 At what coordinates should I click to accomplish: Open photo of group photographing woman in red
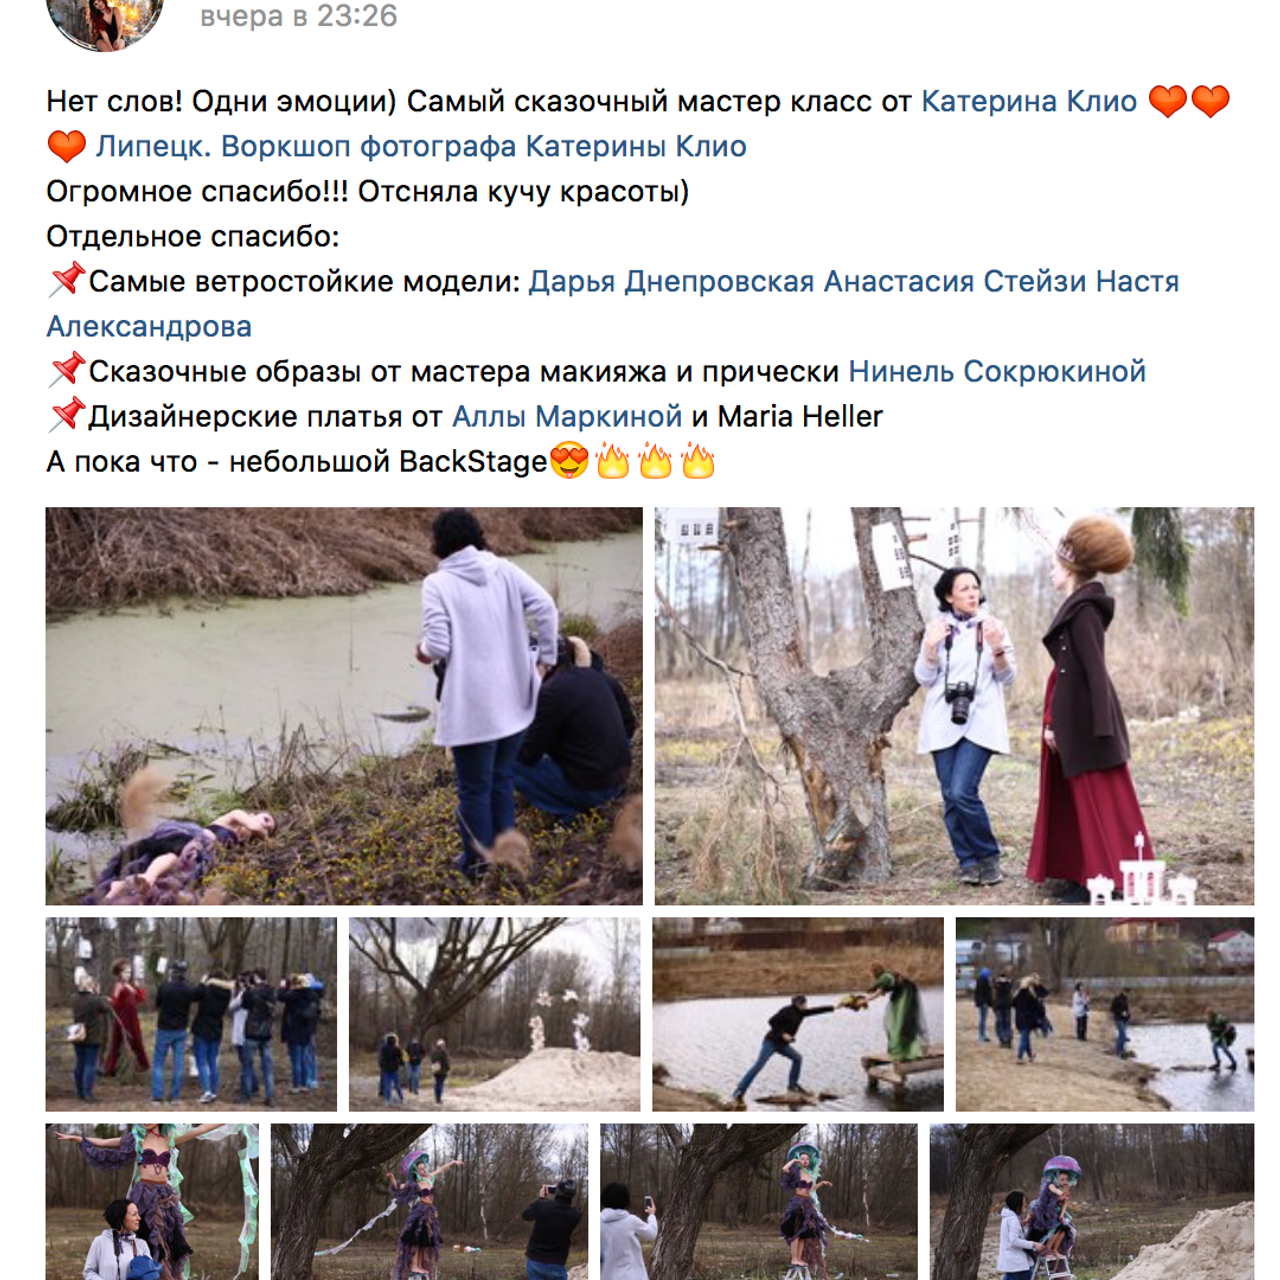pos(191,1014)
